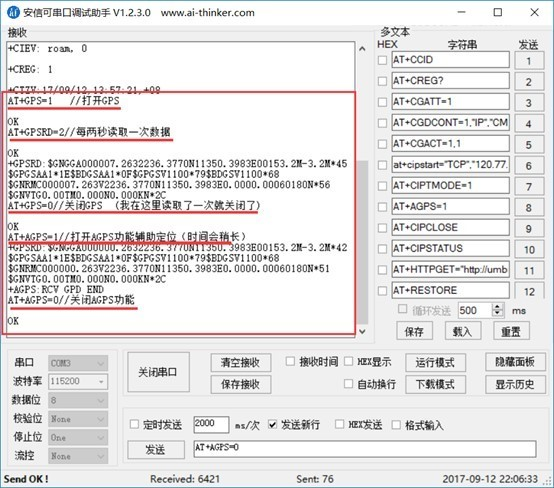Enable HEX checkbox for AT+CREG? row
This screenshot has height=488, width=554.
(382, 81)
